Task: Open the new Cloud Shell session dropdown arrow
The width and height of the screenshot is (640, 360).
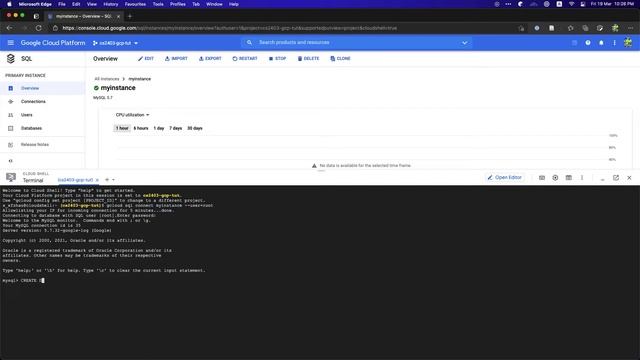Action: [x=113, y=180]
